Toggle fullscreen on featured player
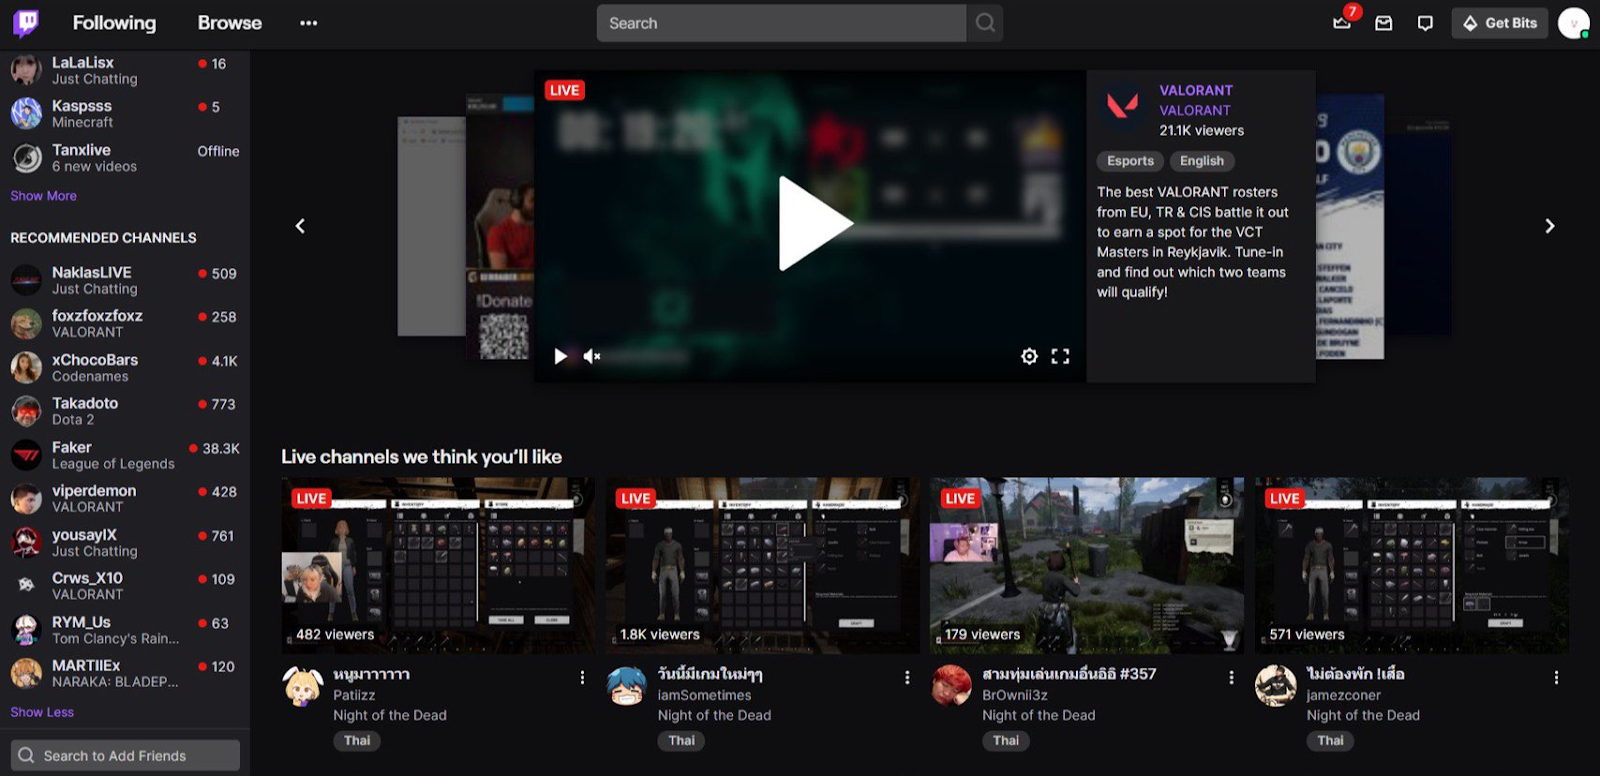Image resolution: width=1600 pixels, height=776 pixels. [x=1060, y=356]
